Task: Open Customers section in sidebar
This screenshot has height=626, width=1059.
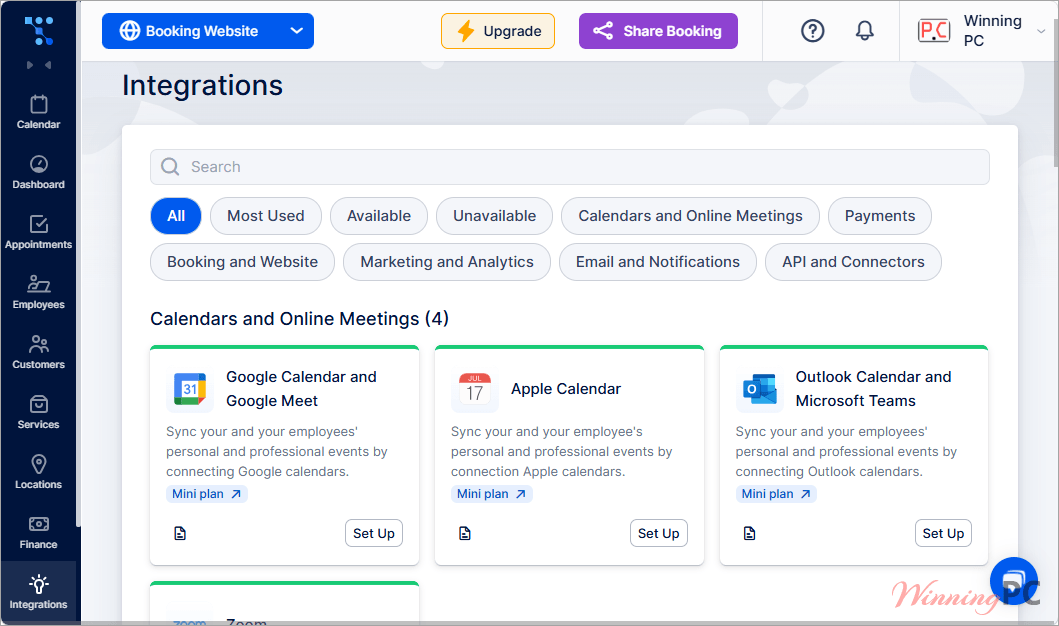Action: click(38, 353)
